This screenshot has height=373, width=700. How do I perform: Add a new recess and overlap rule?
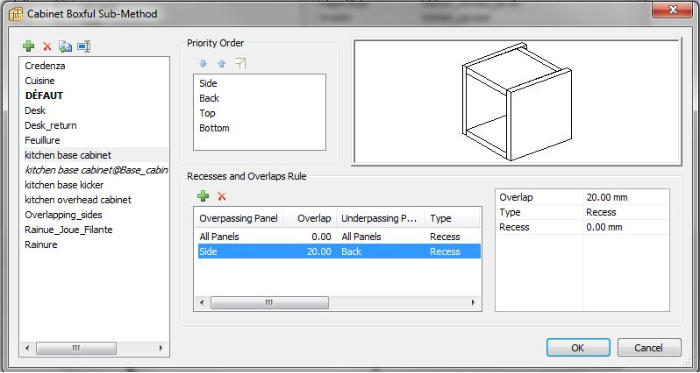pos(203,196)
